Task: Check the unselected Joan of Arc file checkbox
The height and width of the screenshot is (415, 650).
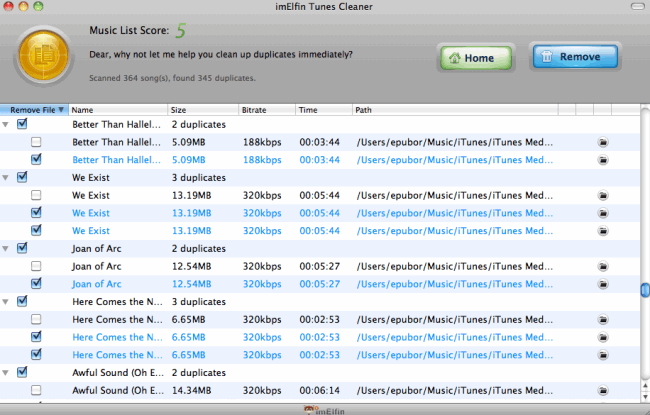Action: click(36, 266)
